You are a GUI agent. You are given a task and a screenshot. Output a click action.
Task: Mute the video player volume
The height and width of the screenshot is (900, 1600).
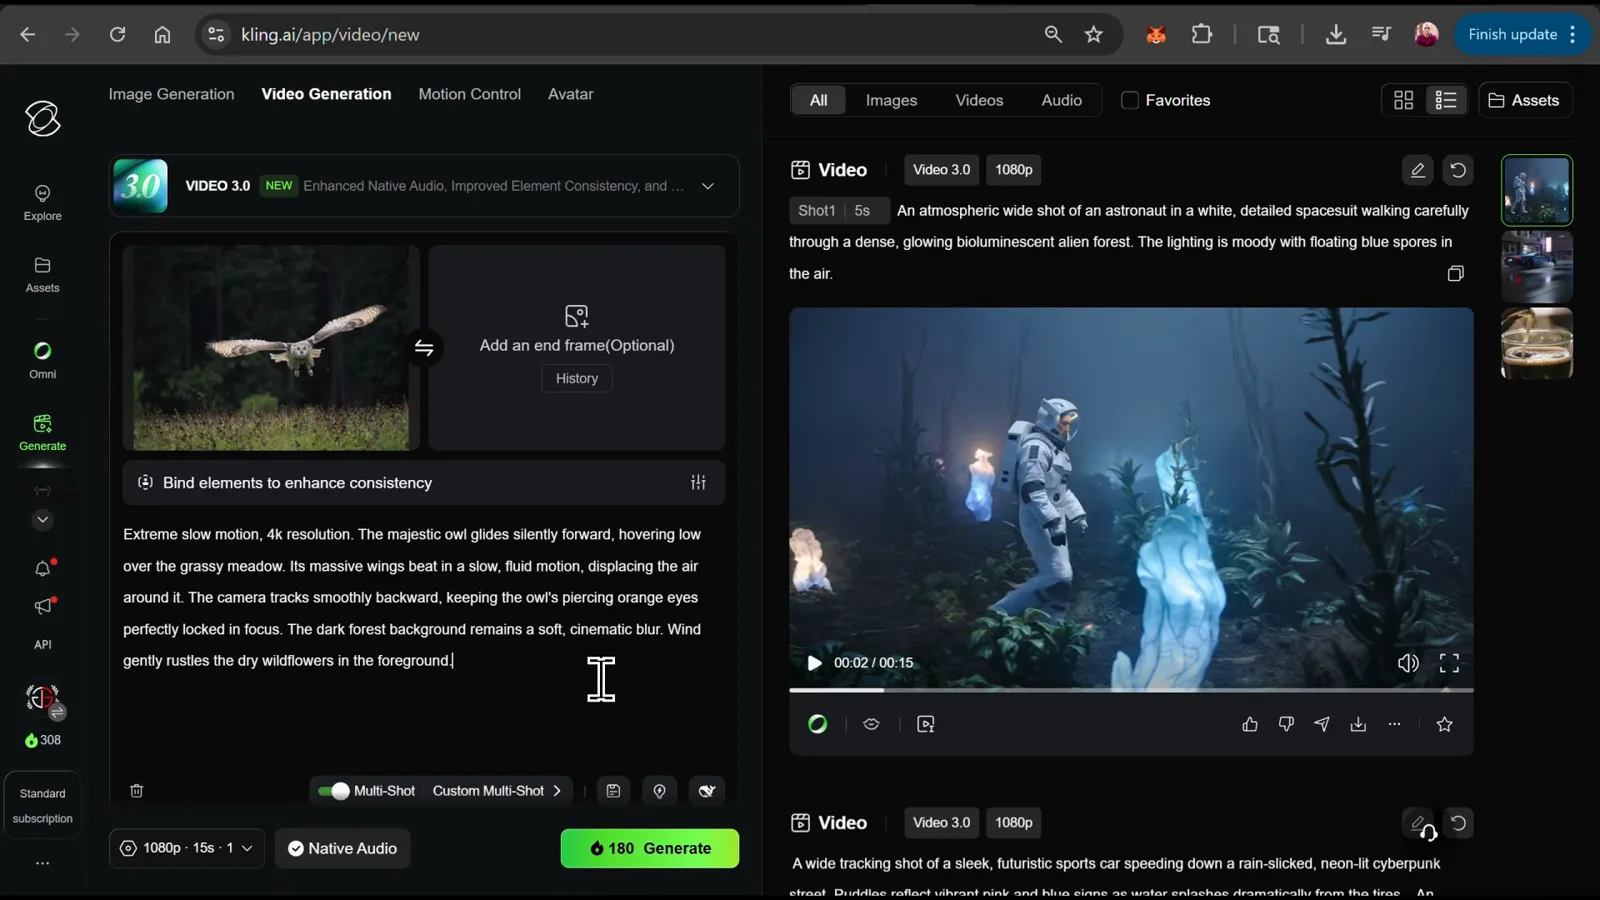[x=1408, y=663]
